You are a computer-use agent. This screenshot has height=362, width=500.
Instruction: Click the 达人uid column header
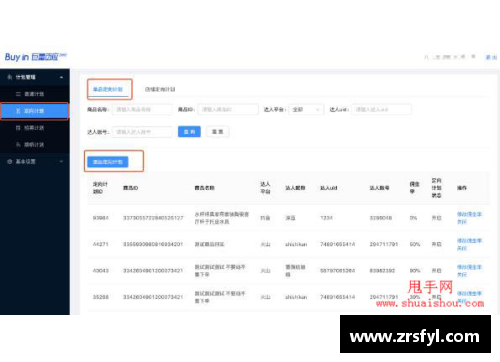click(x=329, y=188)
